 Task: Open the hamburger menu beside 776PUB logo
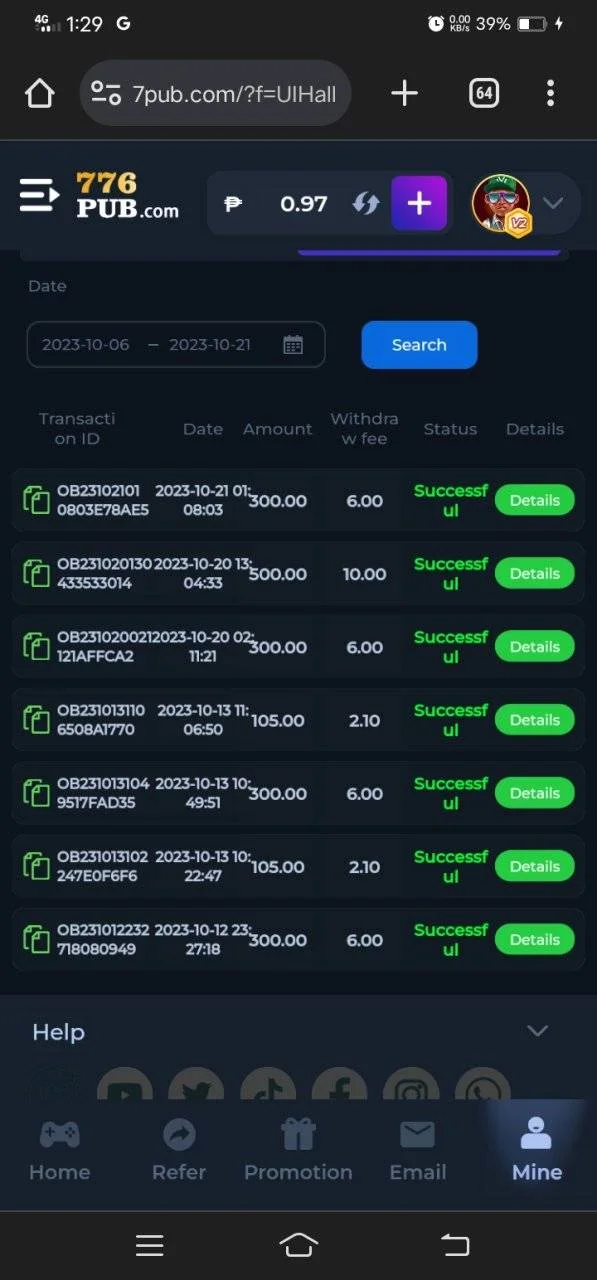click(x=39, y=196)
